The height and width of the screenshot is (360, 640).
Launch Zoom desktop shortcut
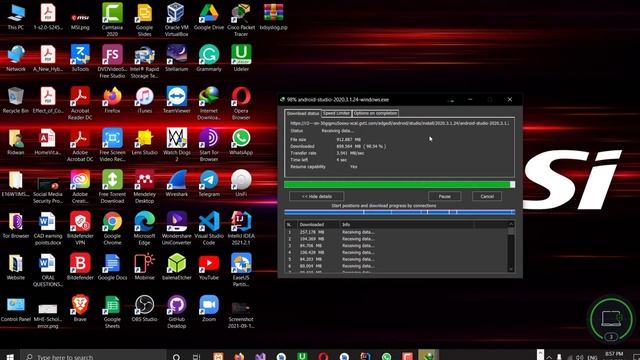209,309
